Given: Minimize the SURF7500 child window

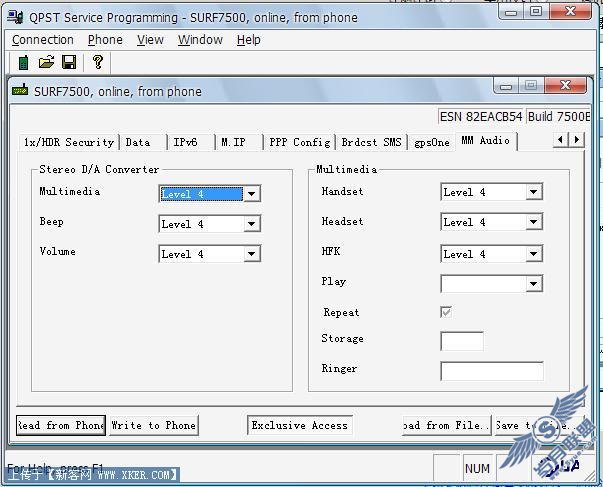Looking at the screenshot, I should coord(506,86).
